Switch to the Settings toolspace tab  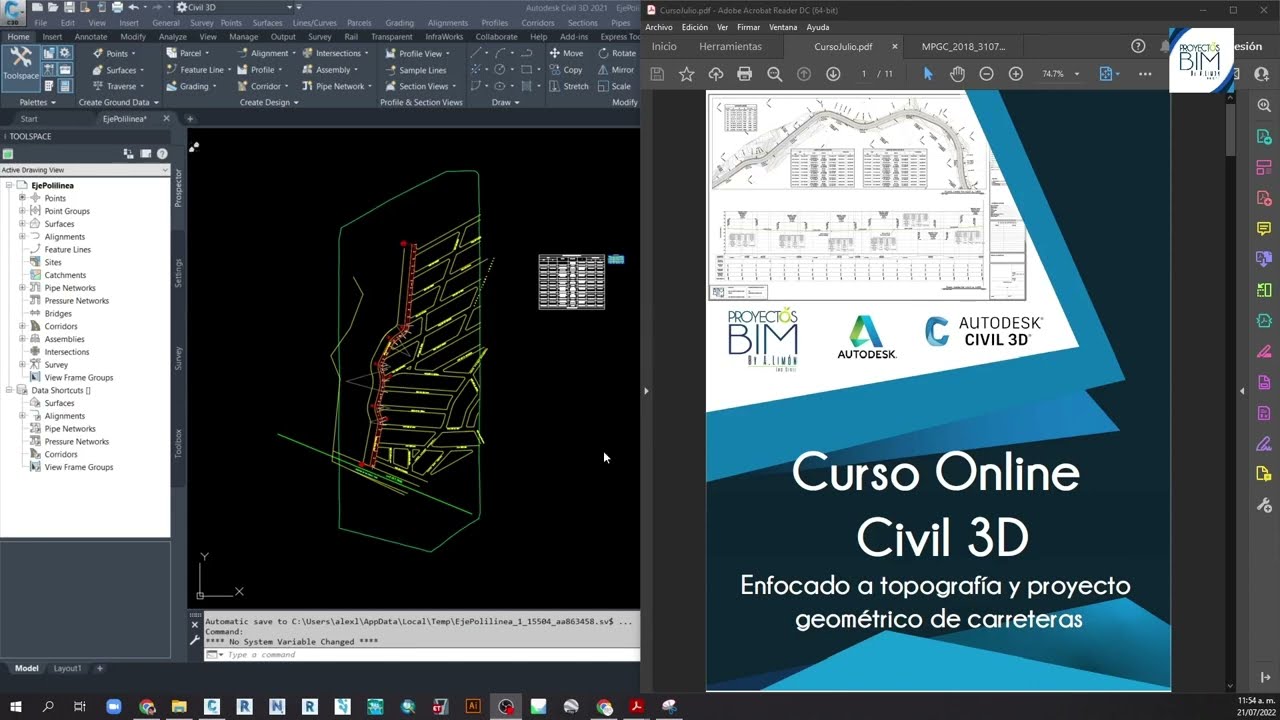click(x=179, y=273)
